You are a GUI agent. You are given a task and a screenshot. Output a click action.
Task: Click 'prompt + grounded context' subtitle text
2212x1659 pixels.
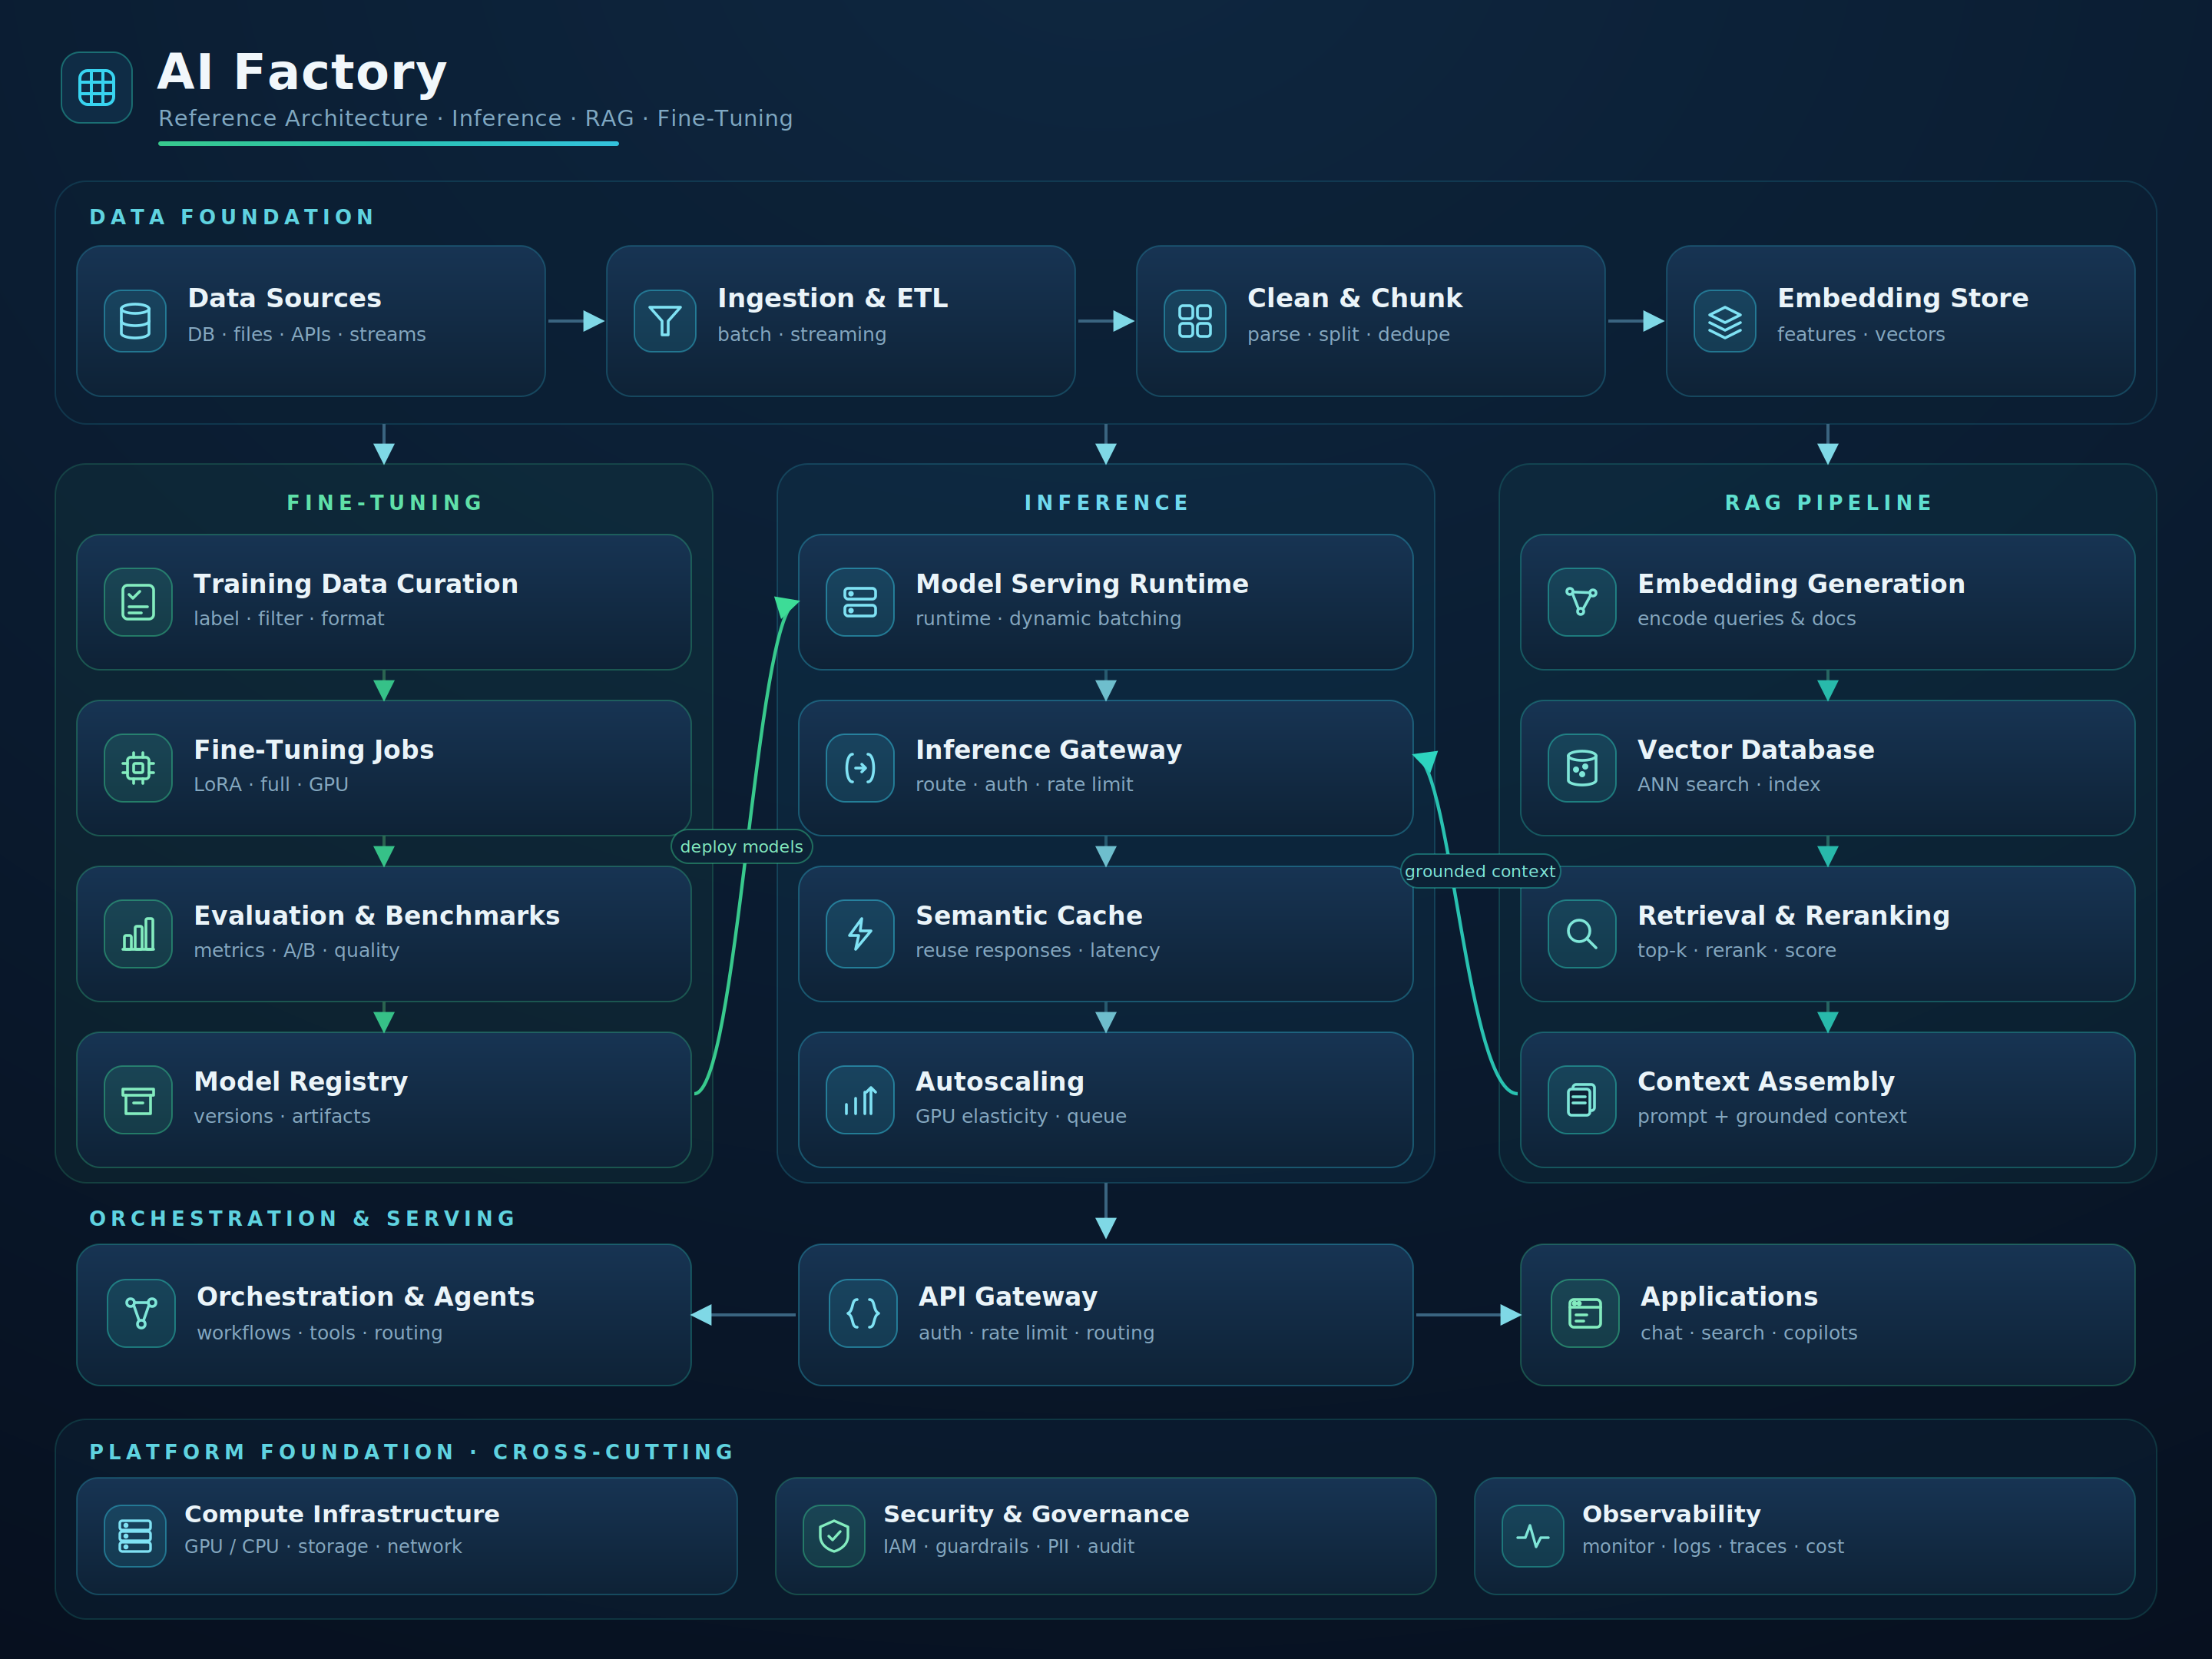(1772, 1116)
